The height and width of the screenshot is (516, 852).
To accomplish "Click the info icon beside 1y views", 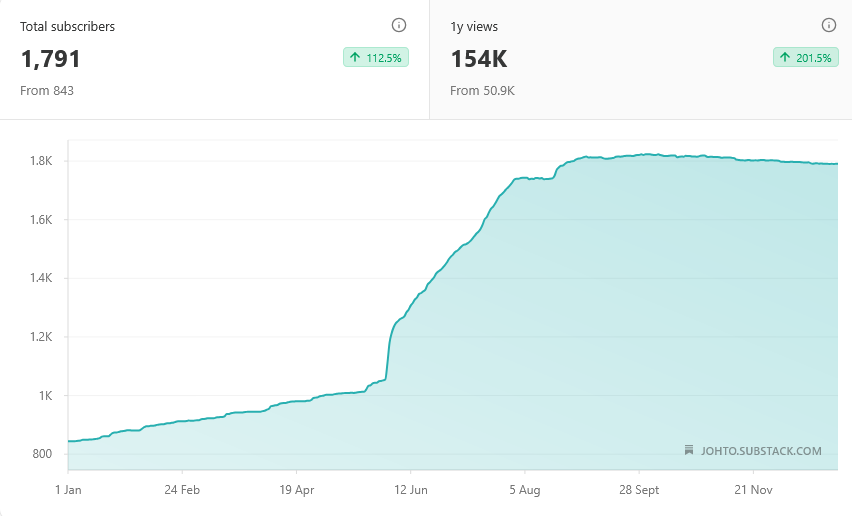I will tap(828, 26).
